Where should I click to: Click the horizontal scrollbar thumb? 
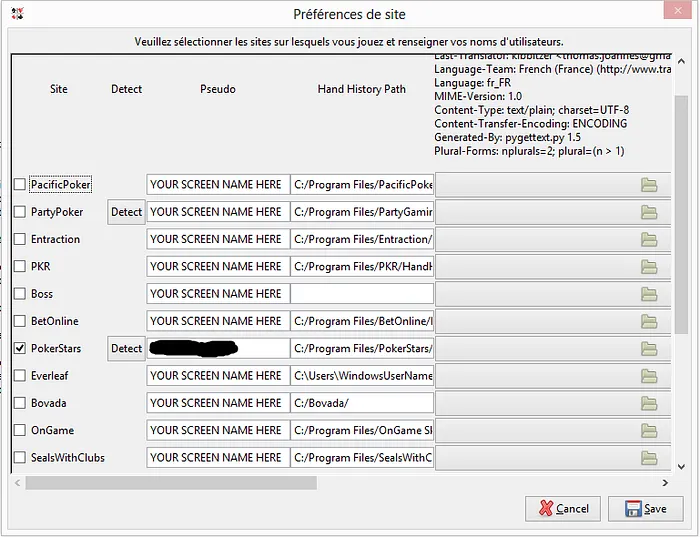coord(171,483)
